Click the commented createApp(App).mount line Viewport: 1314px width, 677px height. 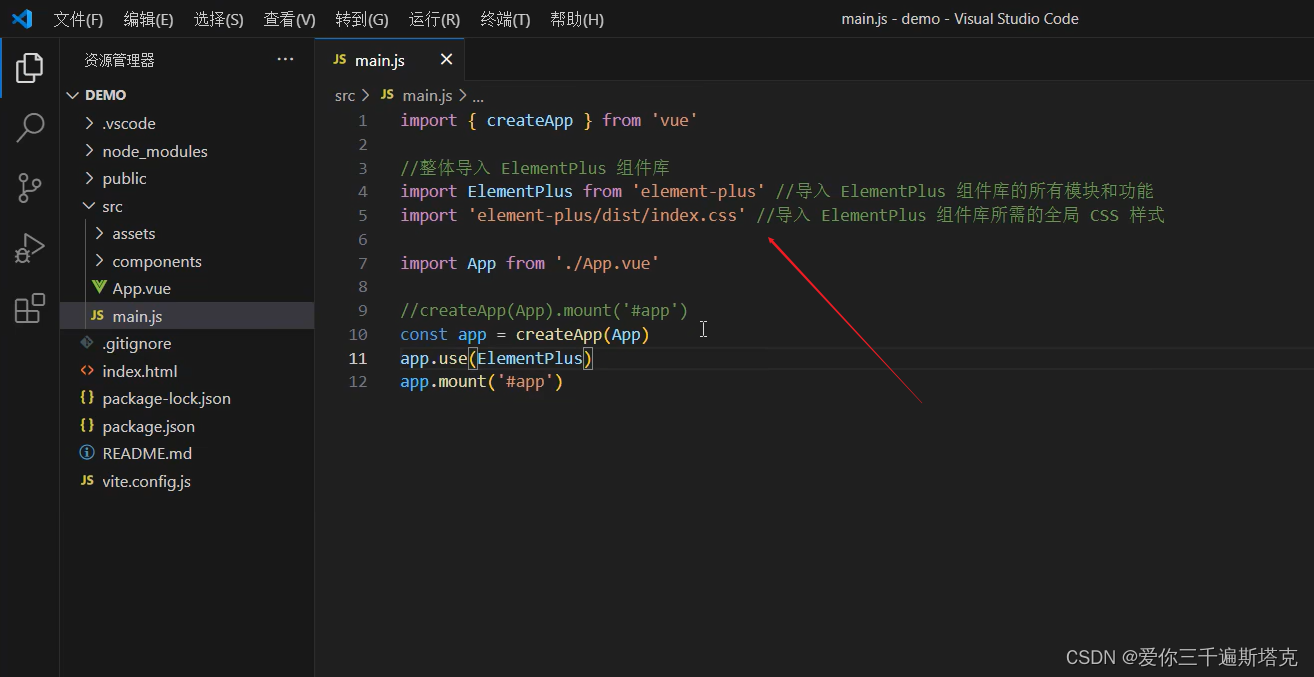pyautogui.click(x=544, y=311)
